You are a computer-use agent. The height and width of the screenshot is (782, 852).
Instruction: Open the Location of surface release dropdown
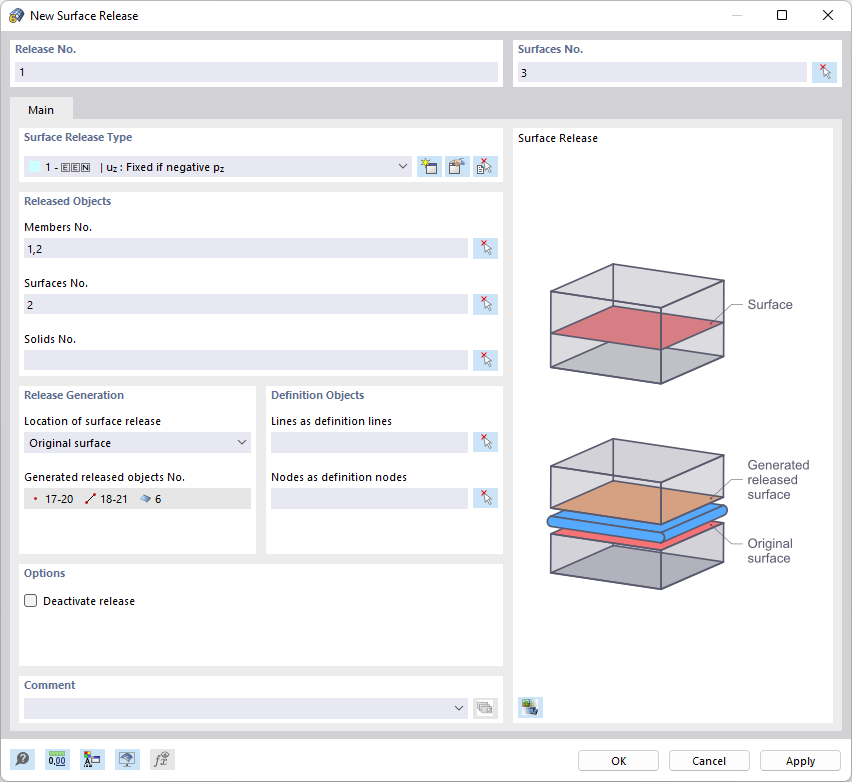pos(241,442)
